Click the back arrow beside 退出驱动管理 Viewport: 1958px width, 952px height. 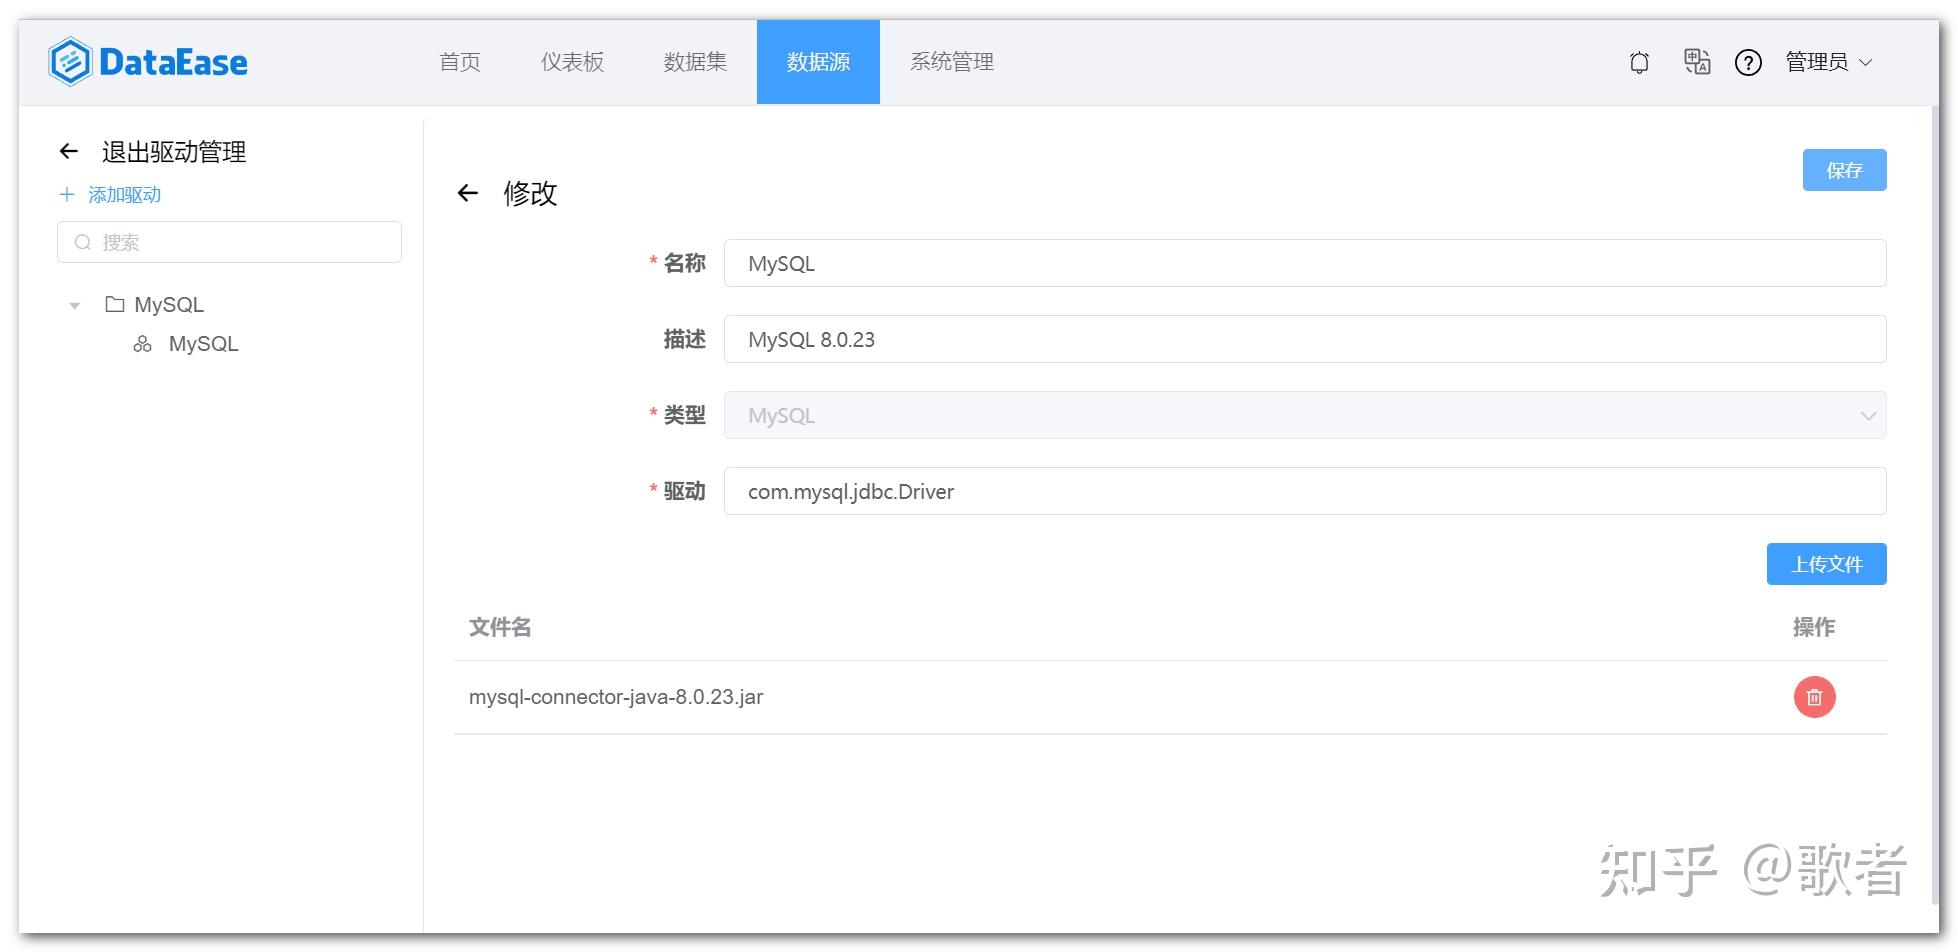(69, 151)
